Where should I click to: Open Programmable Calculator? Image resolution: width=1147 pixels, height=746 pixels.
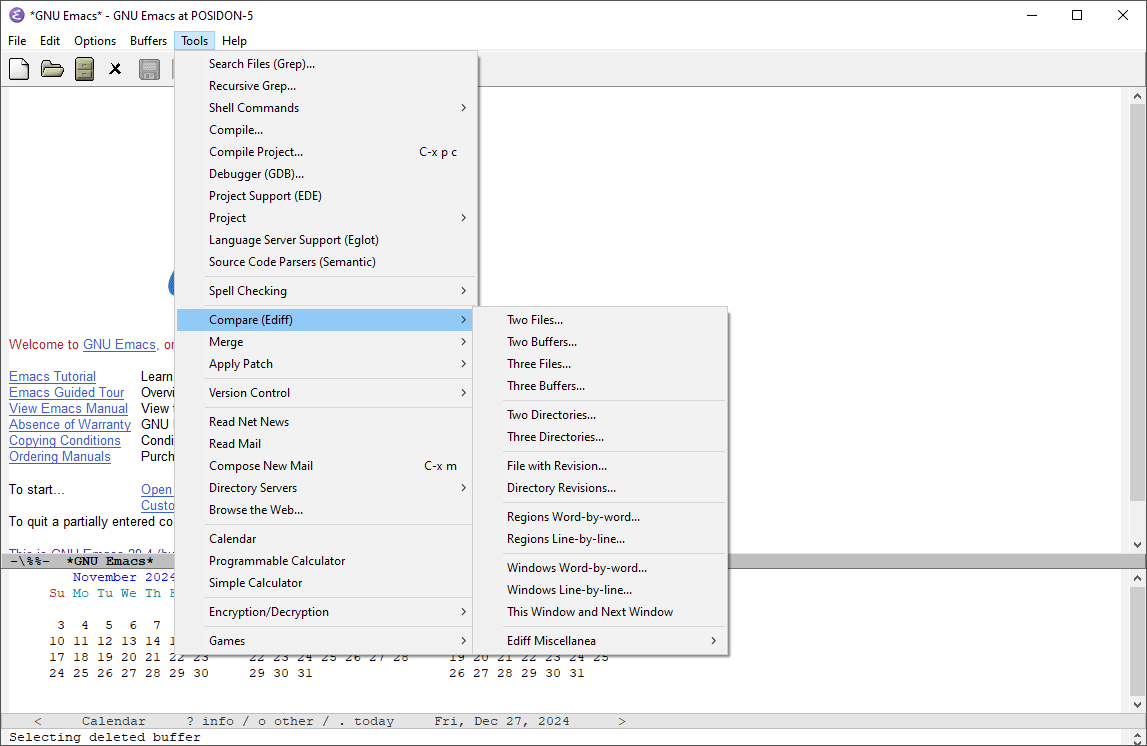click(326, 560)
